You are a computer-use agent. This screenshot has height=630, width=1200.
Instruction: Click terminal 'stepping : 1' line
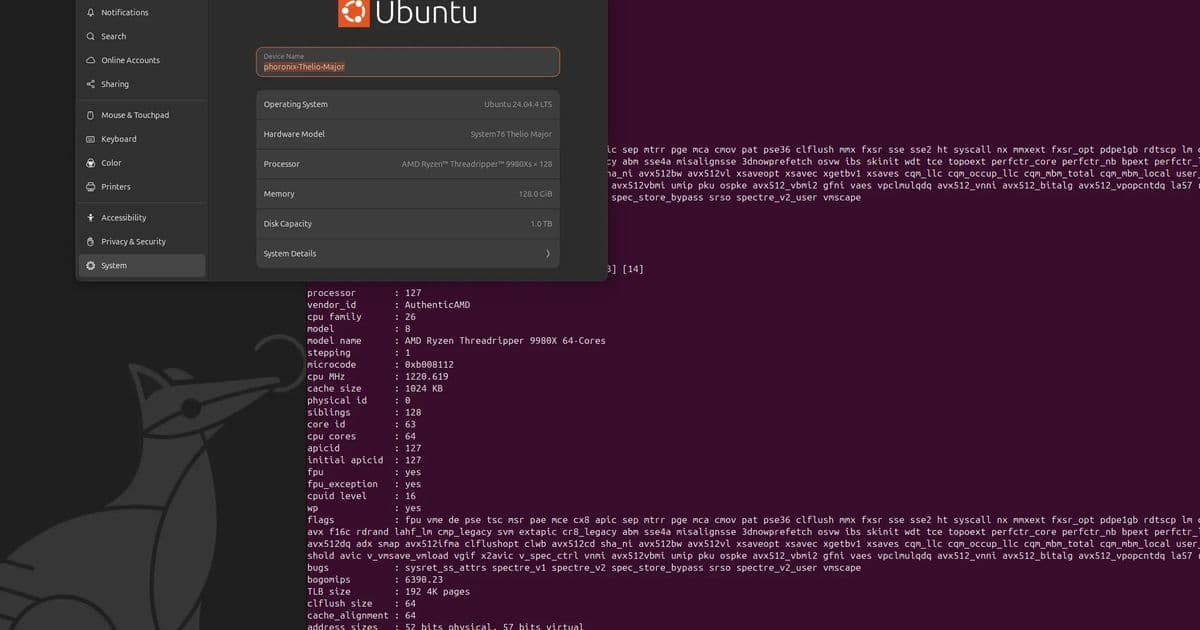click(x=358, y=353)
